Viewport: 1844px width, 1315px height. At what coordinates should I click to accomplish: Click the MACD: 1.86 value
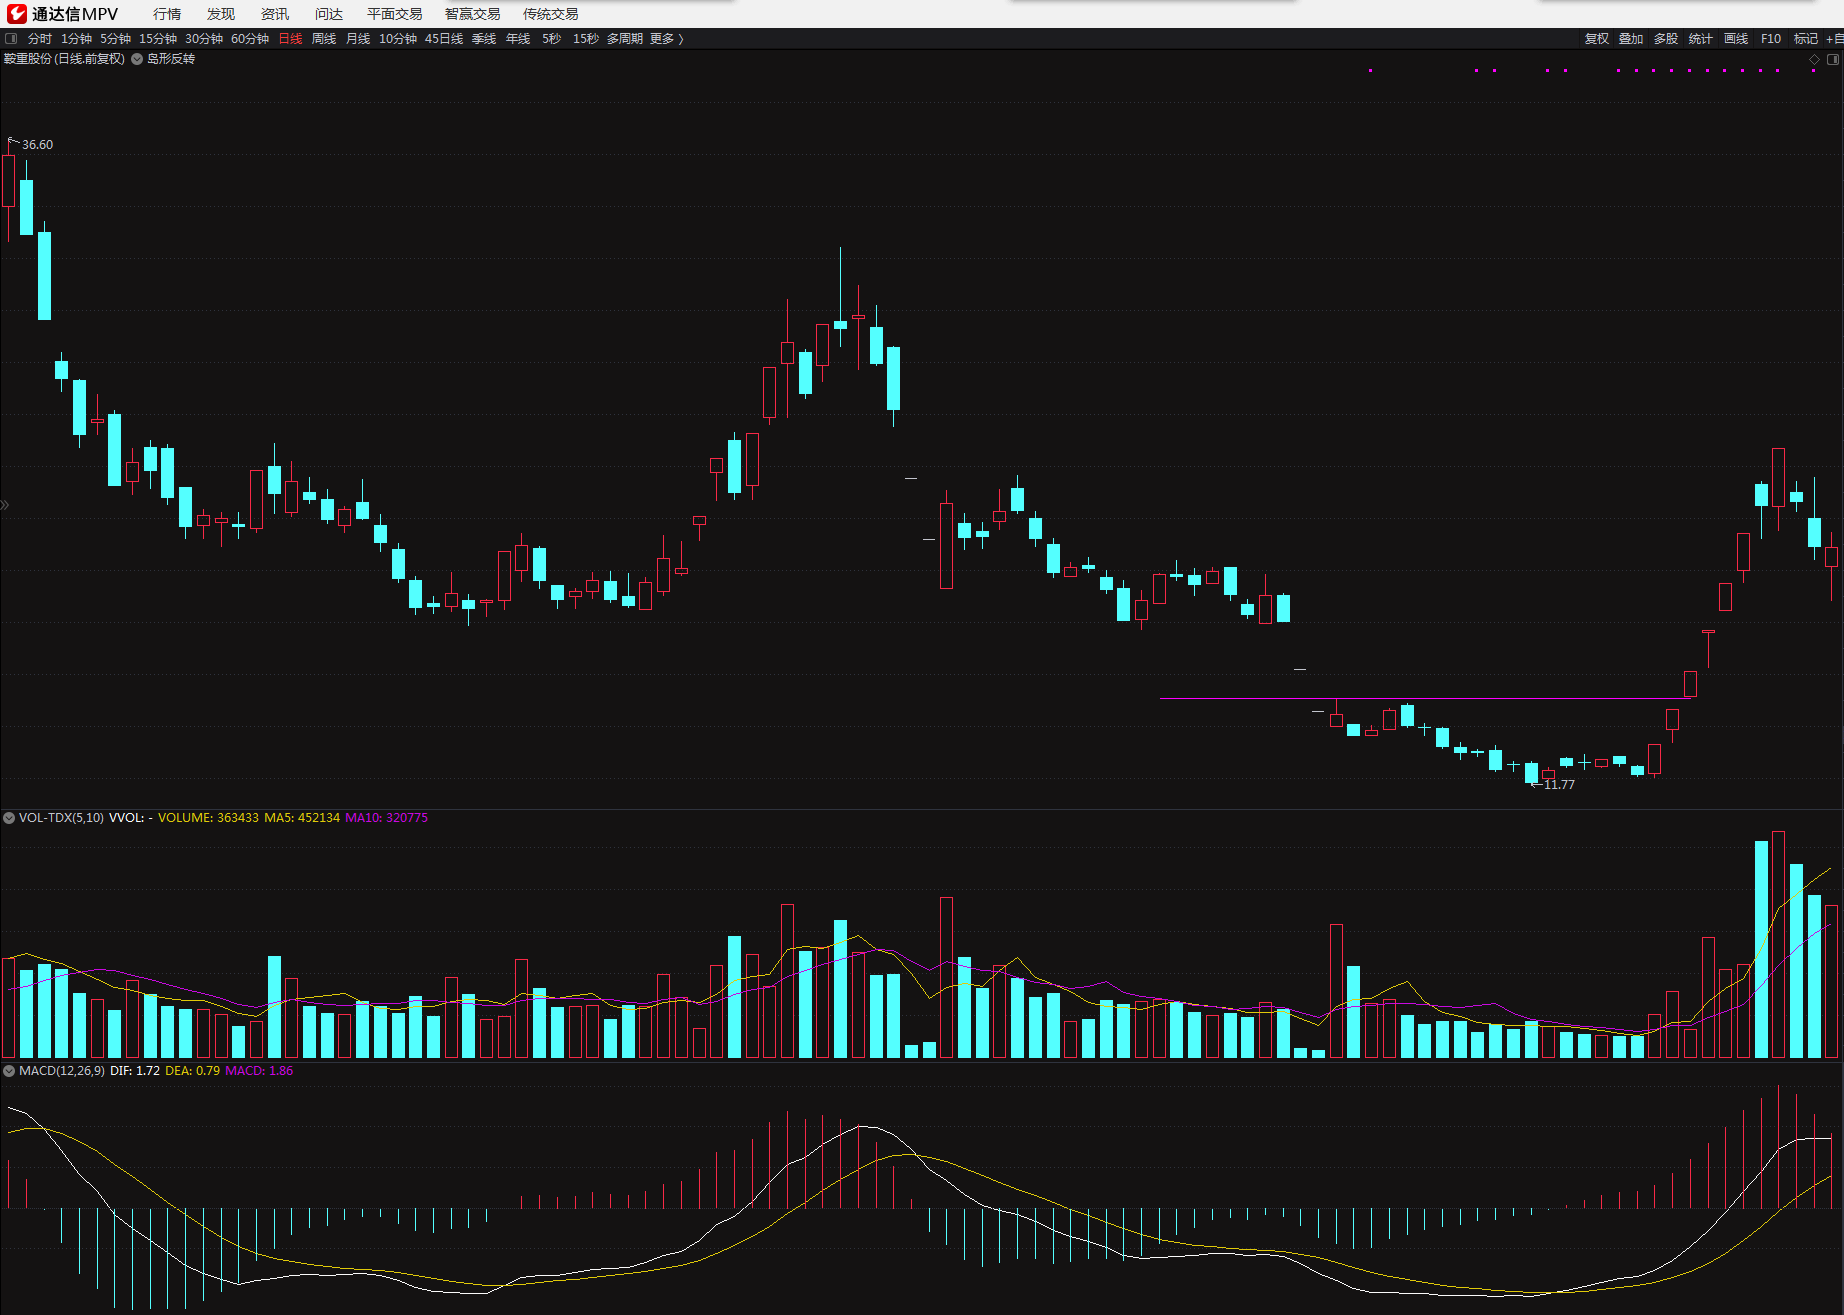point(259,1071)
